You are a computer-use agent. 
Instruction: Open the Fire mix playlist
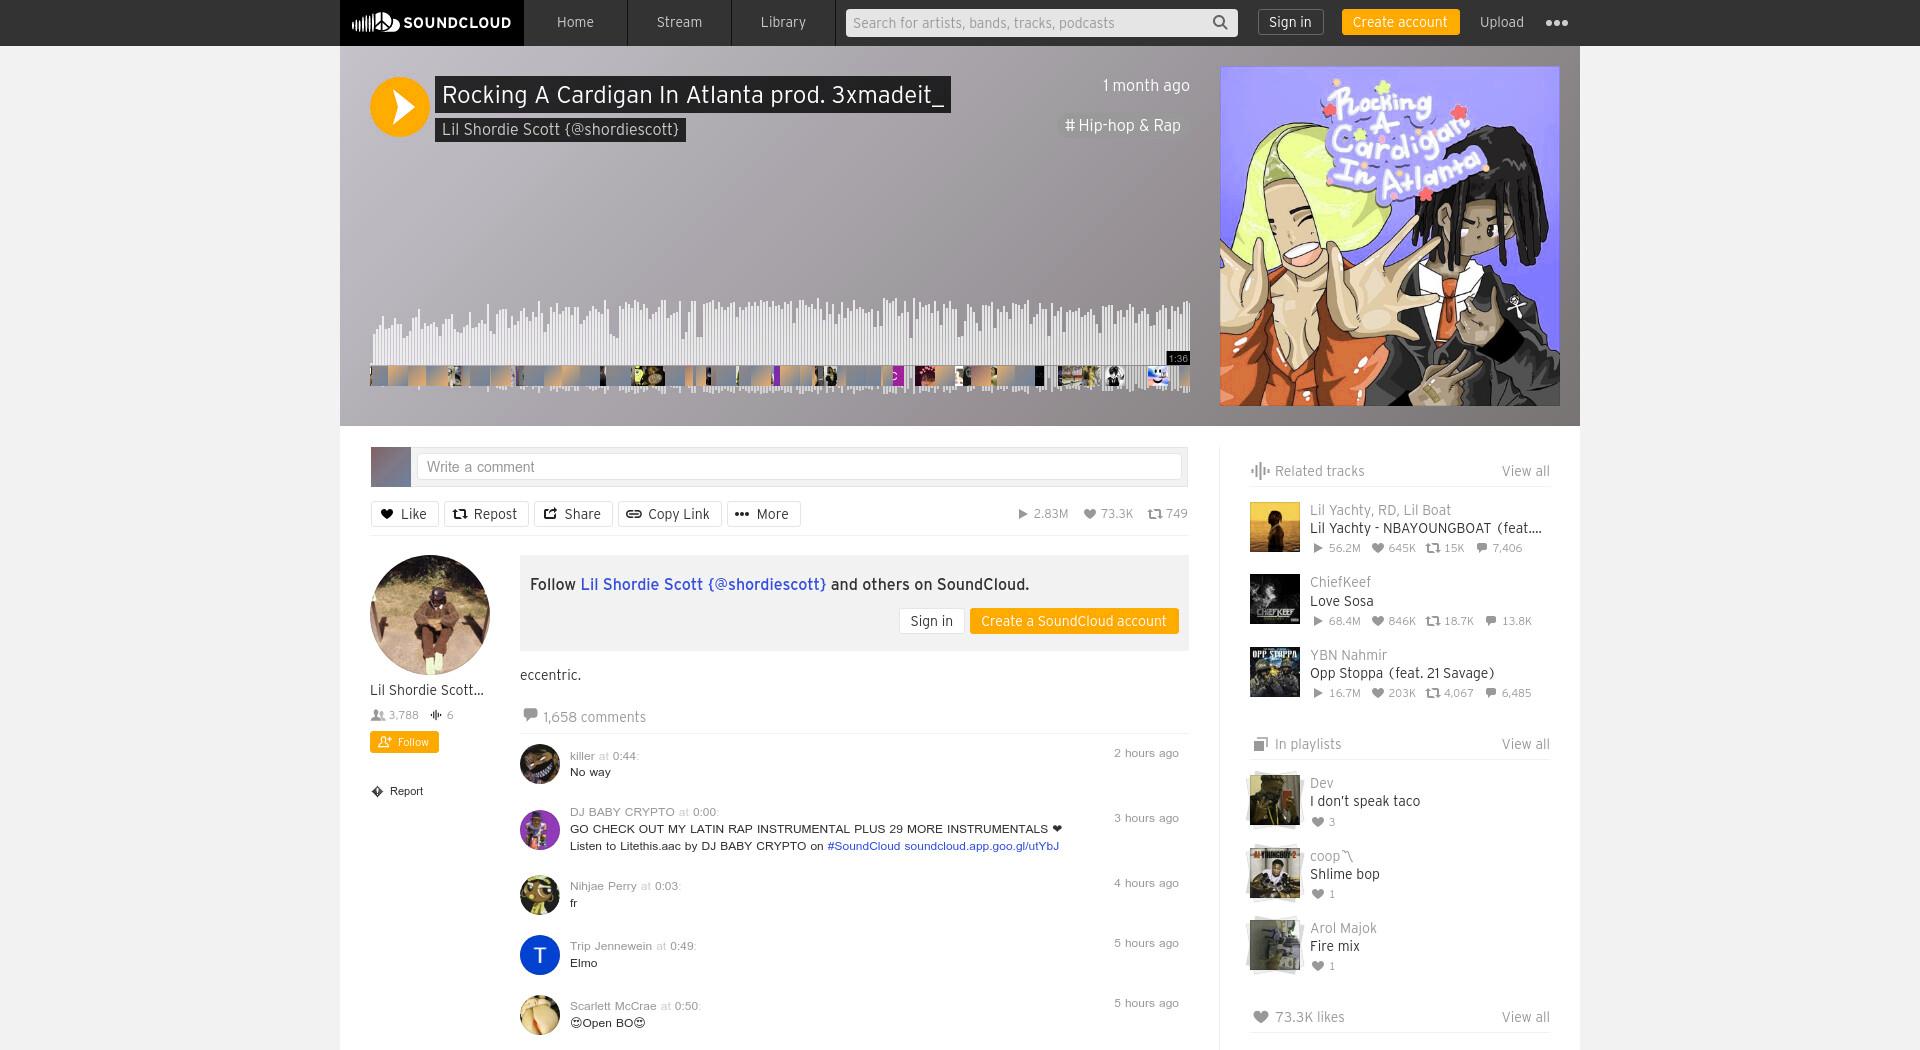(1335, 946)
